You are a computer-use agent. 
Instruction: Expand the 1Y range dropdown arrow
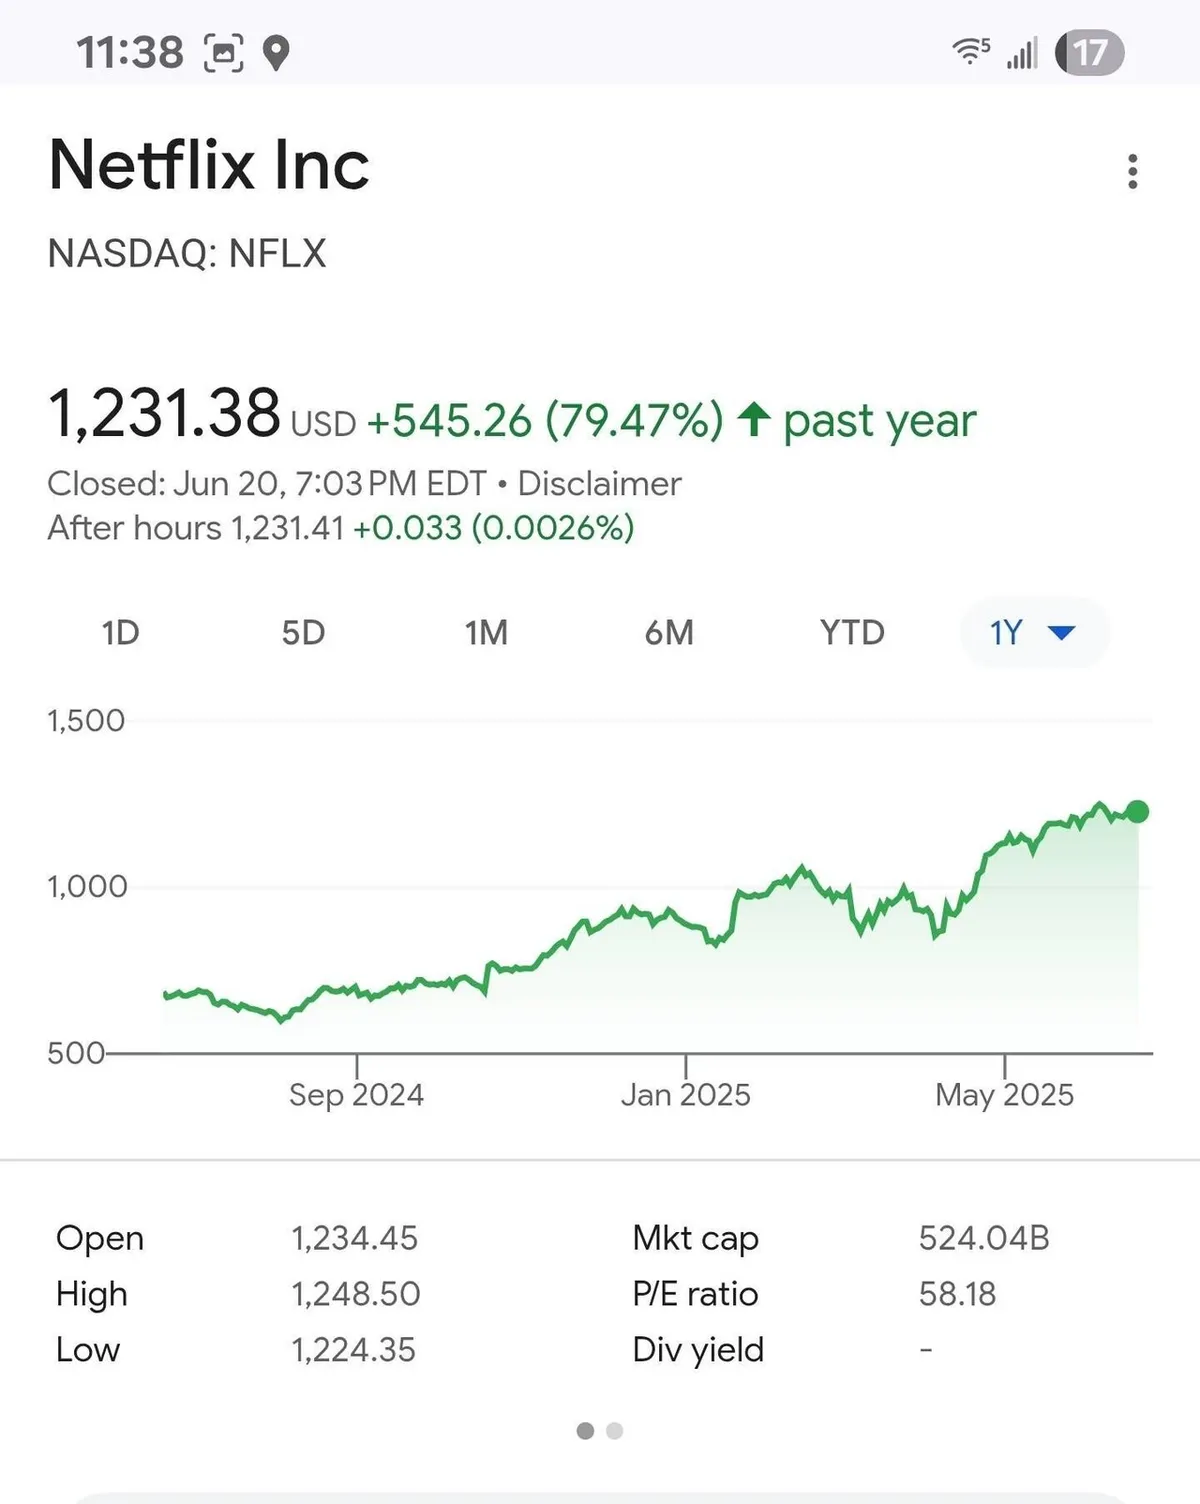(x=1061, y=632)
